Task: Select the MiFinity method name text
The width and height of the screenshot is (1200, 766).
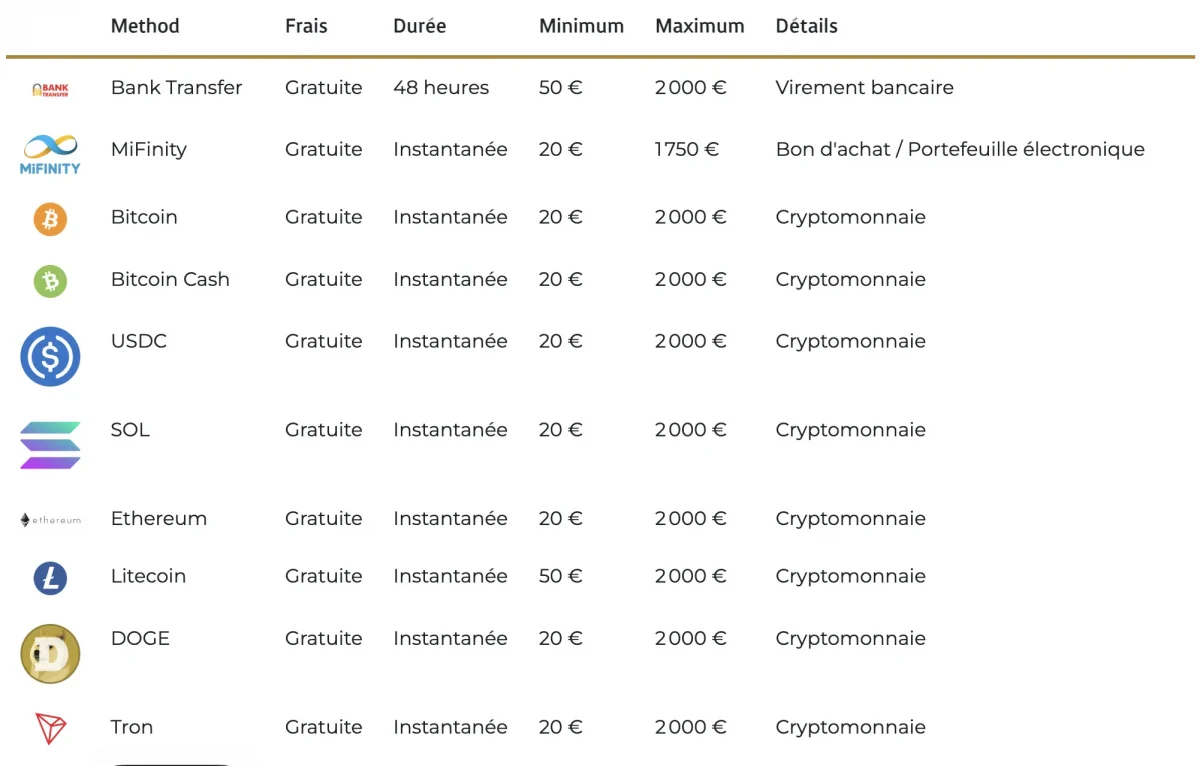Action: pos(149,149)
